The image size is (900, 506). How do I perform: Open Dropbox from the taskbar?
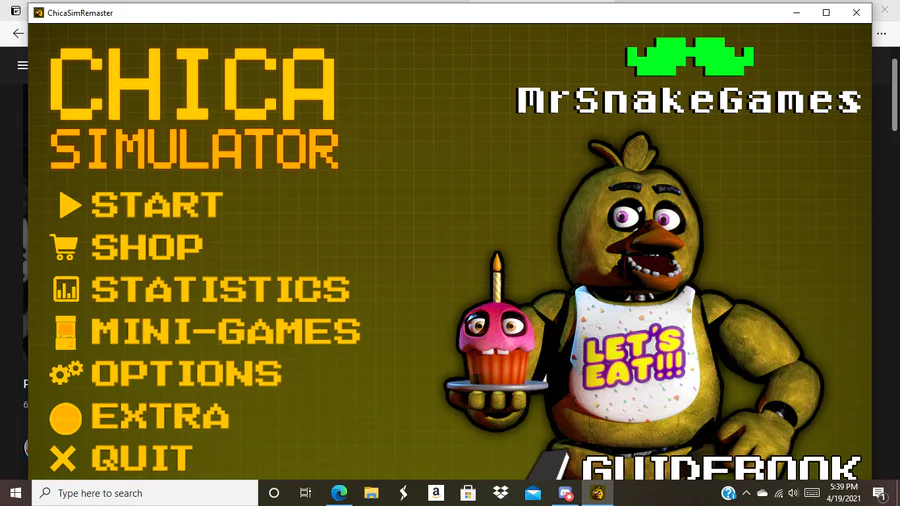(x=501, y=493)
